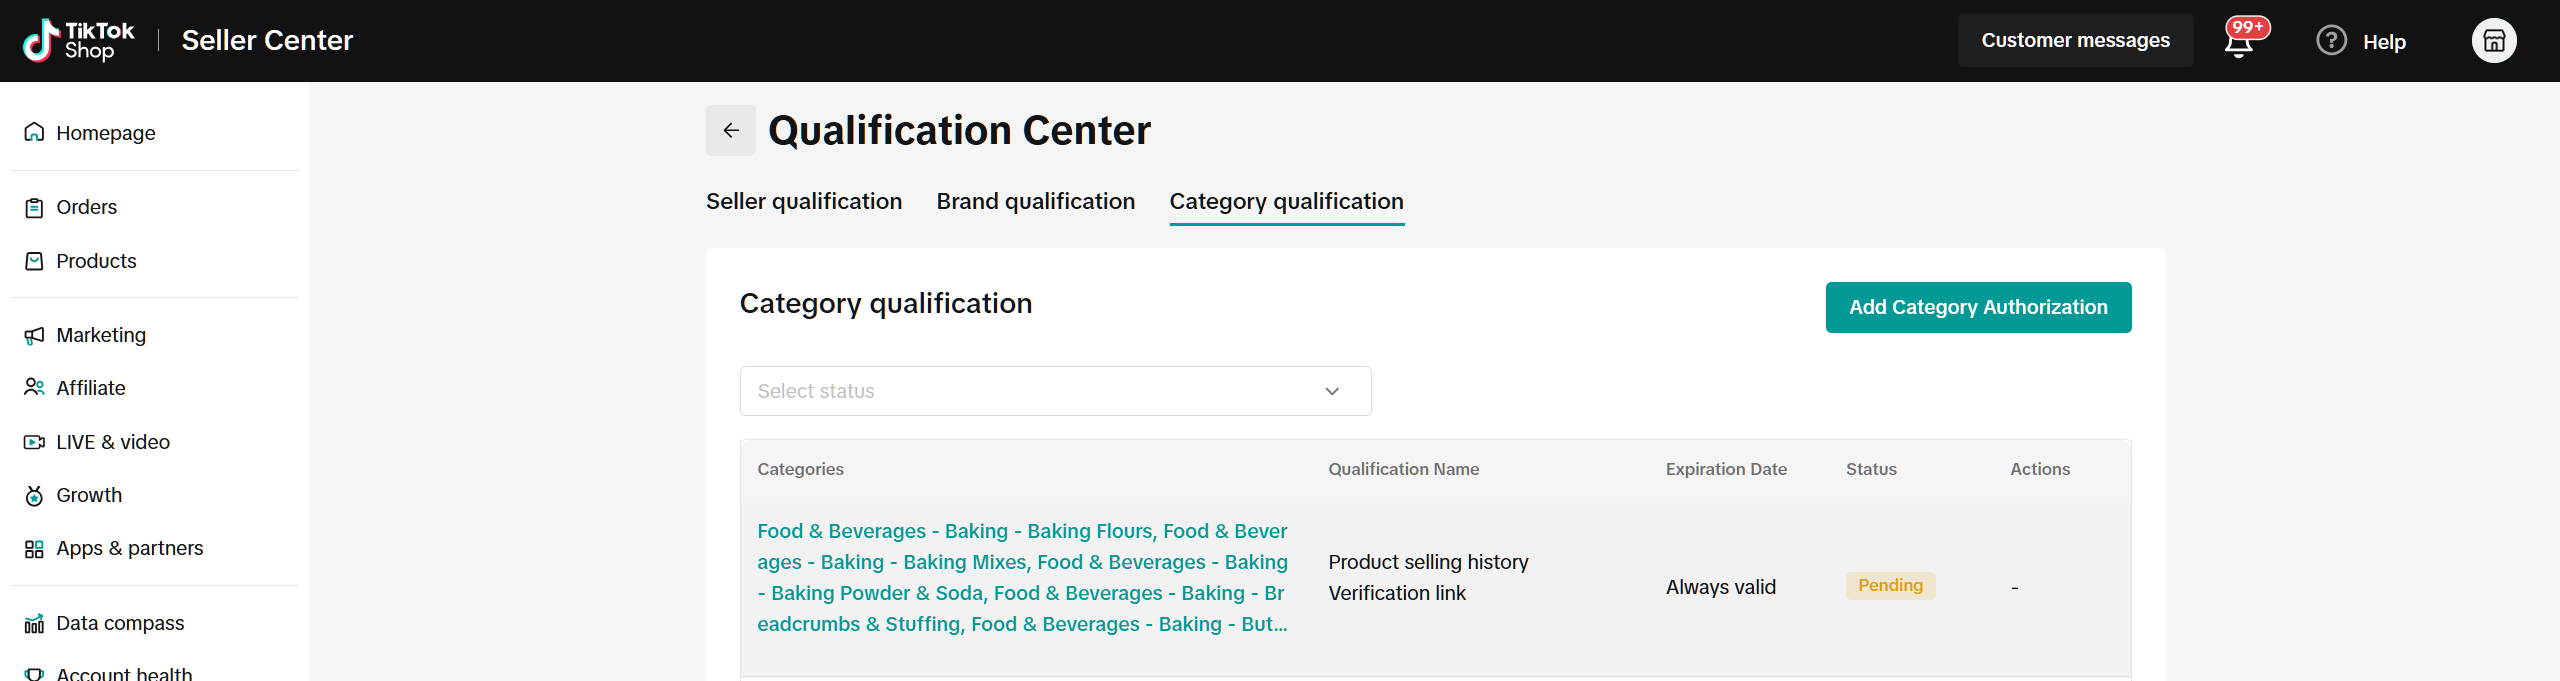Switch to the Brand qualification tab
The width and height of the screenshot is (2560, 681).
click(1036, 201)
